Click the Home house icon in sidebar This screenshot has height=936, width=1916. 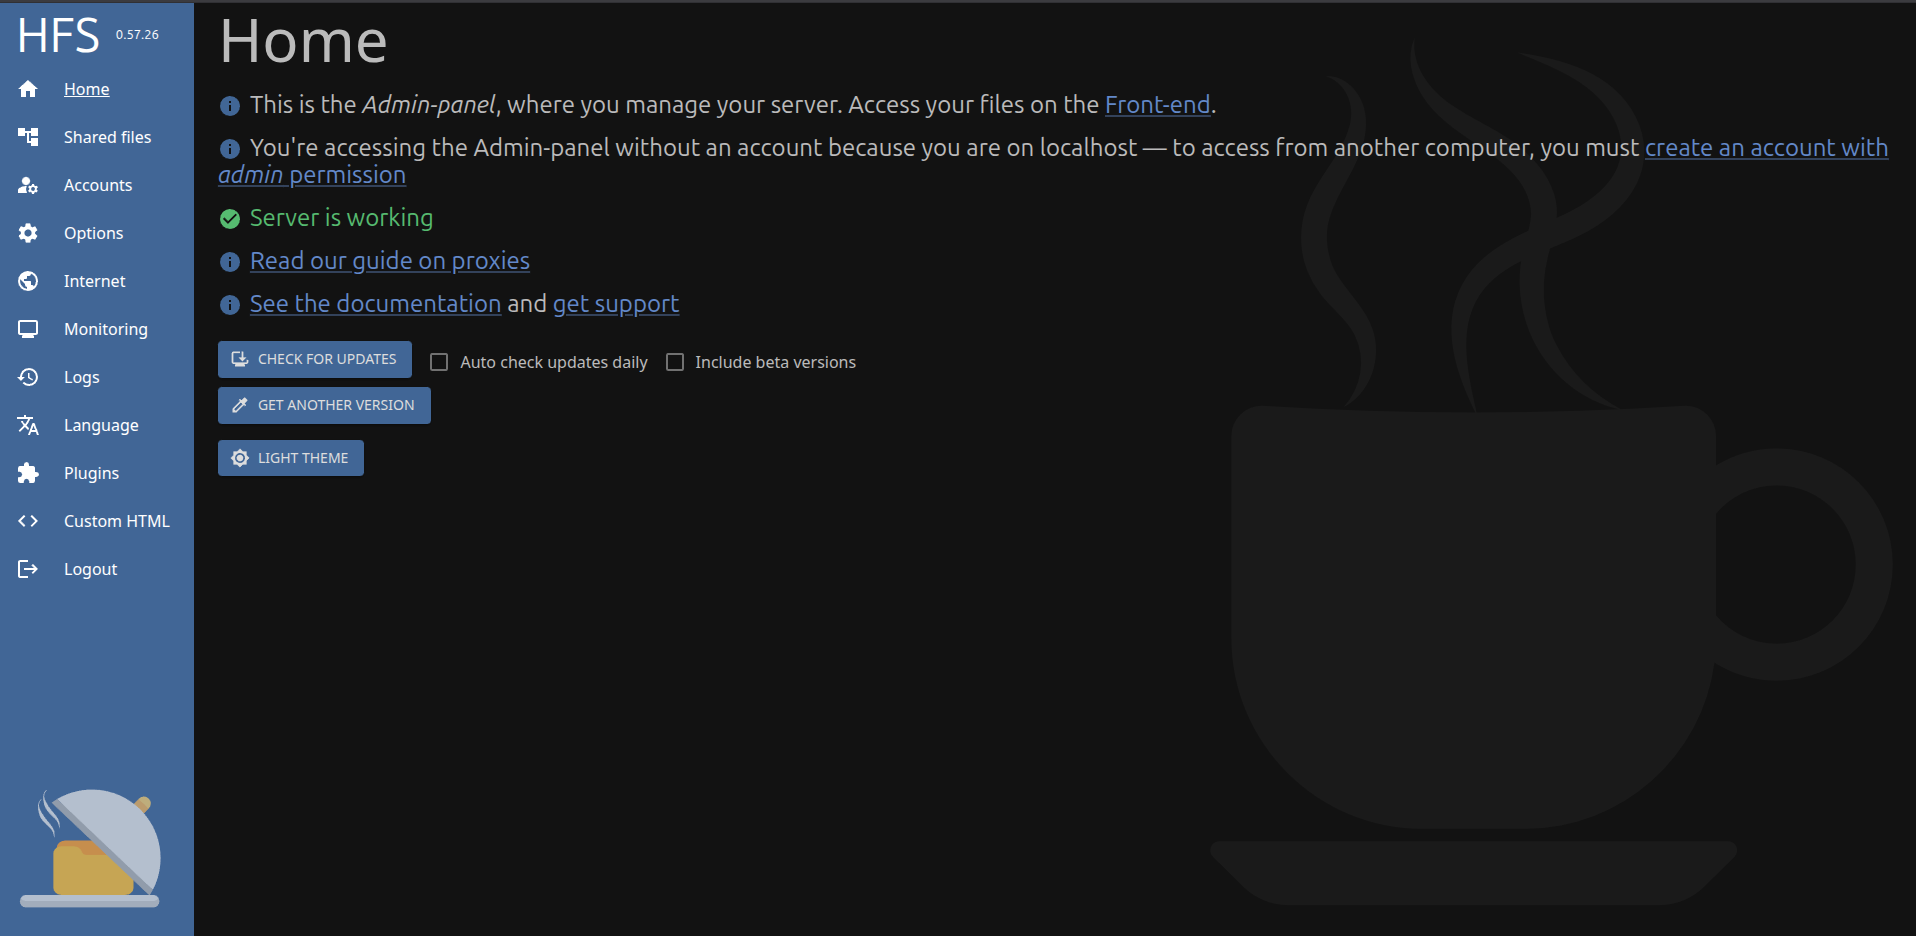[x=28, y=89]
